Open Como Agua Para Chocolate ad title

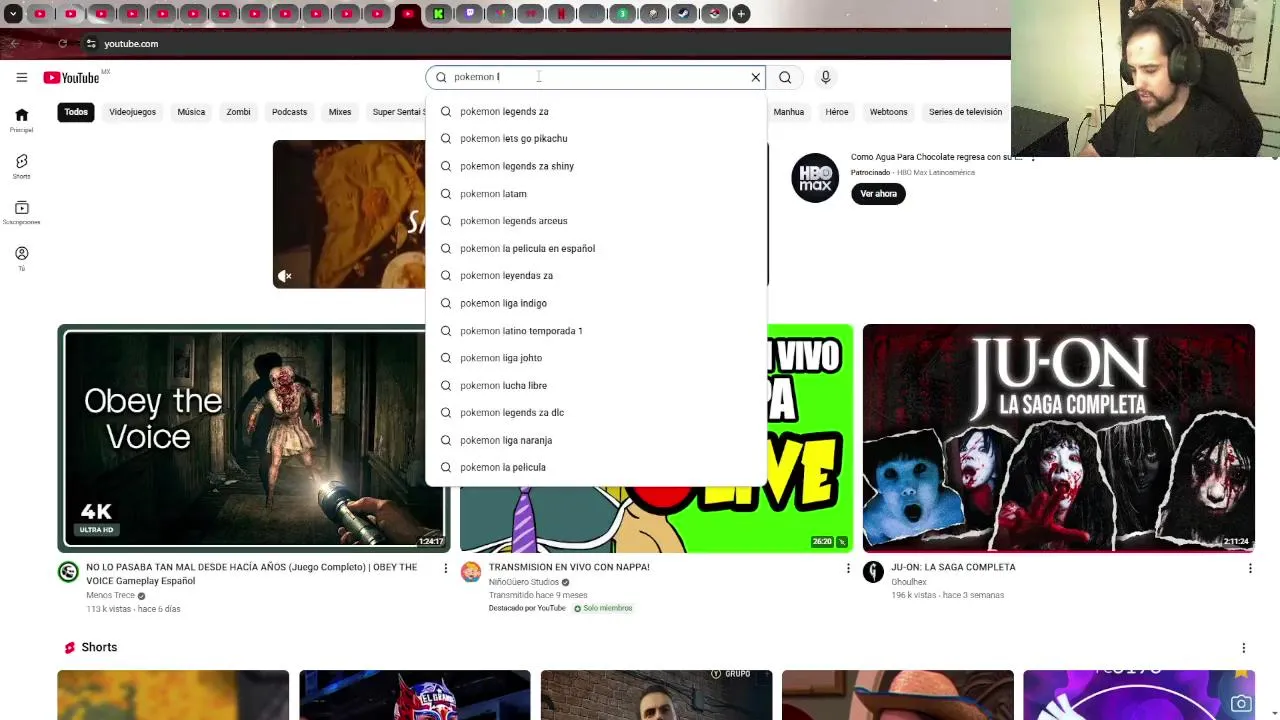(x=936, y=157)
